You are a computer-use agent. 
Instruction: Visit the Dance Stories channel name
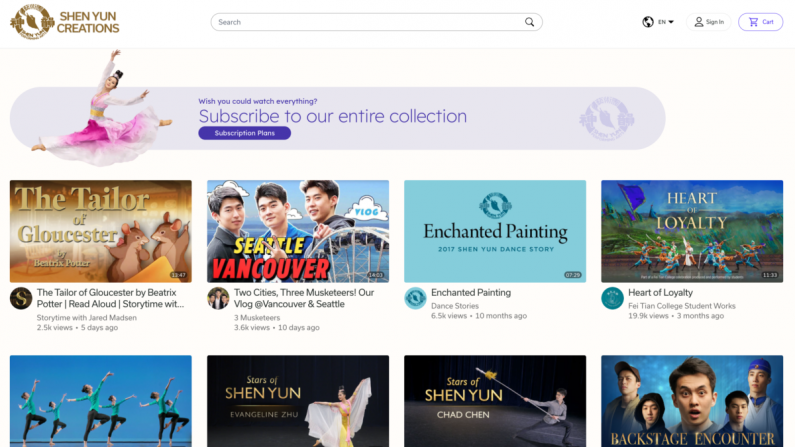[x=455, y=306]
